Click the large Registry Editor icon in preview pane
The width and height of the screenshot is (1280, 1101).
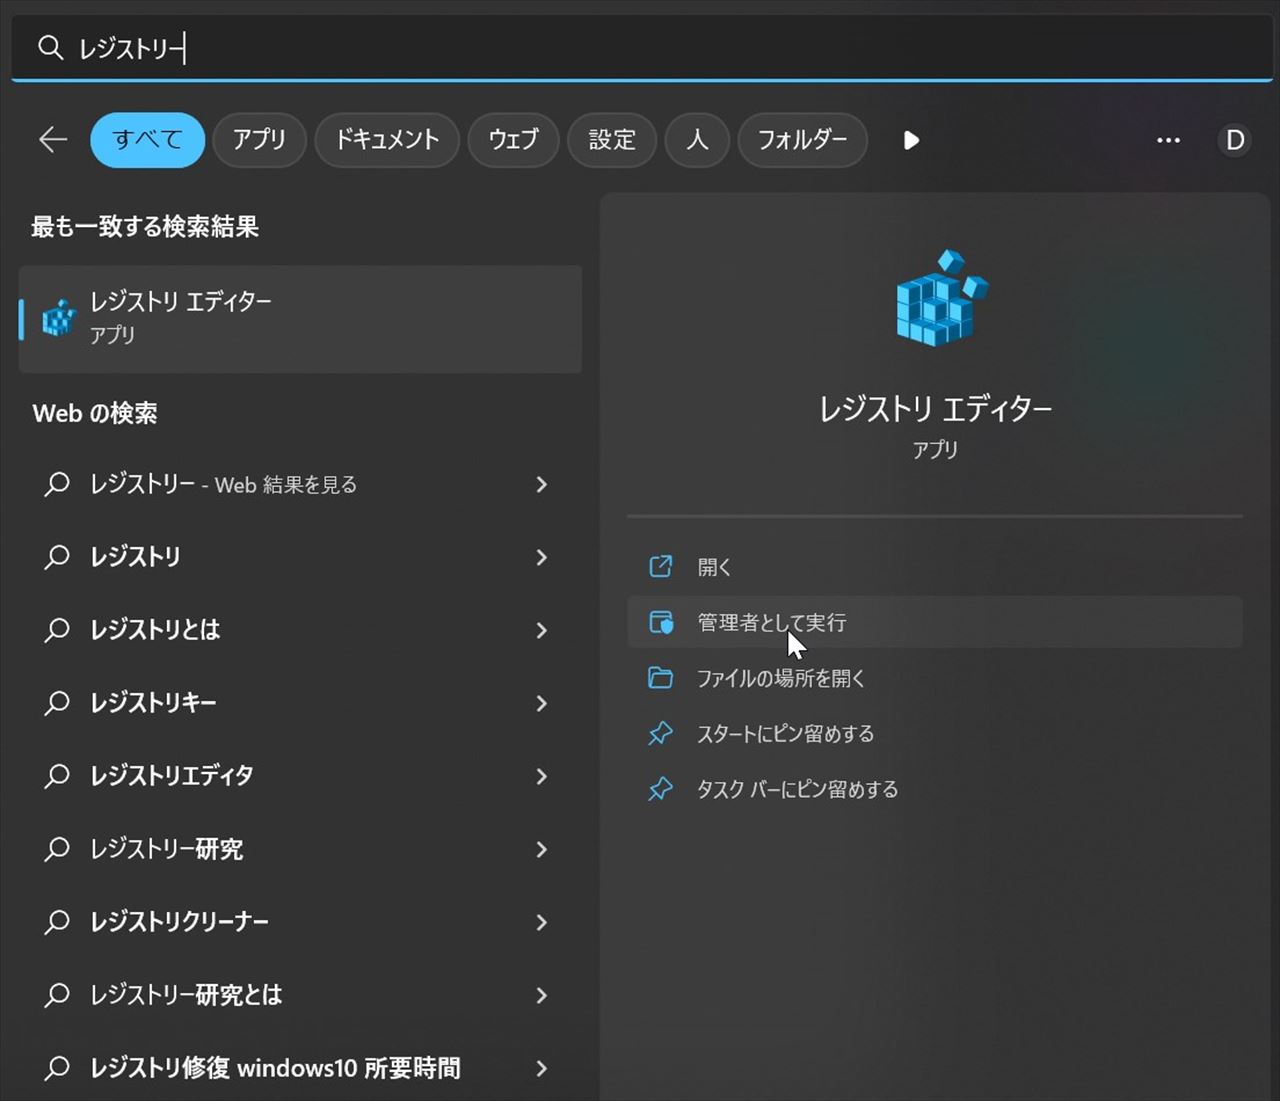pyautogui.click(x=940, y=298)
